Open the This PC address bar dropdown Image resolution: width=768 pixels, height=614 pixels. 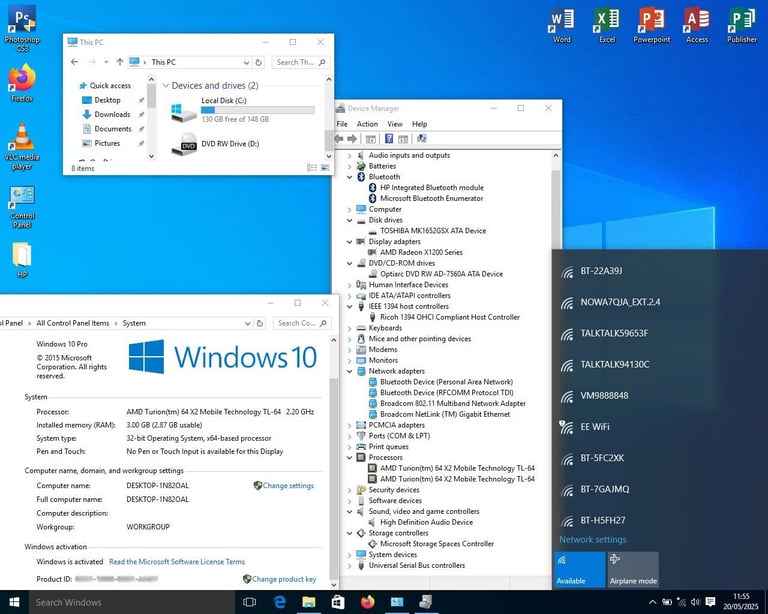tap(246, 62)
